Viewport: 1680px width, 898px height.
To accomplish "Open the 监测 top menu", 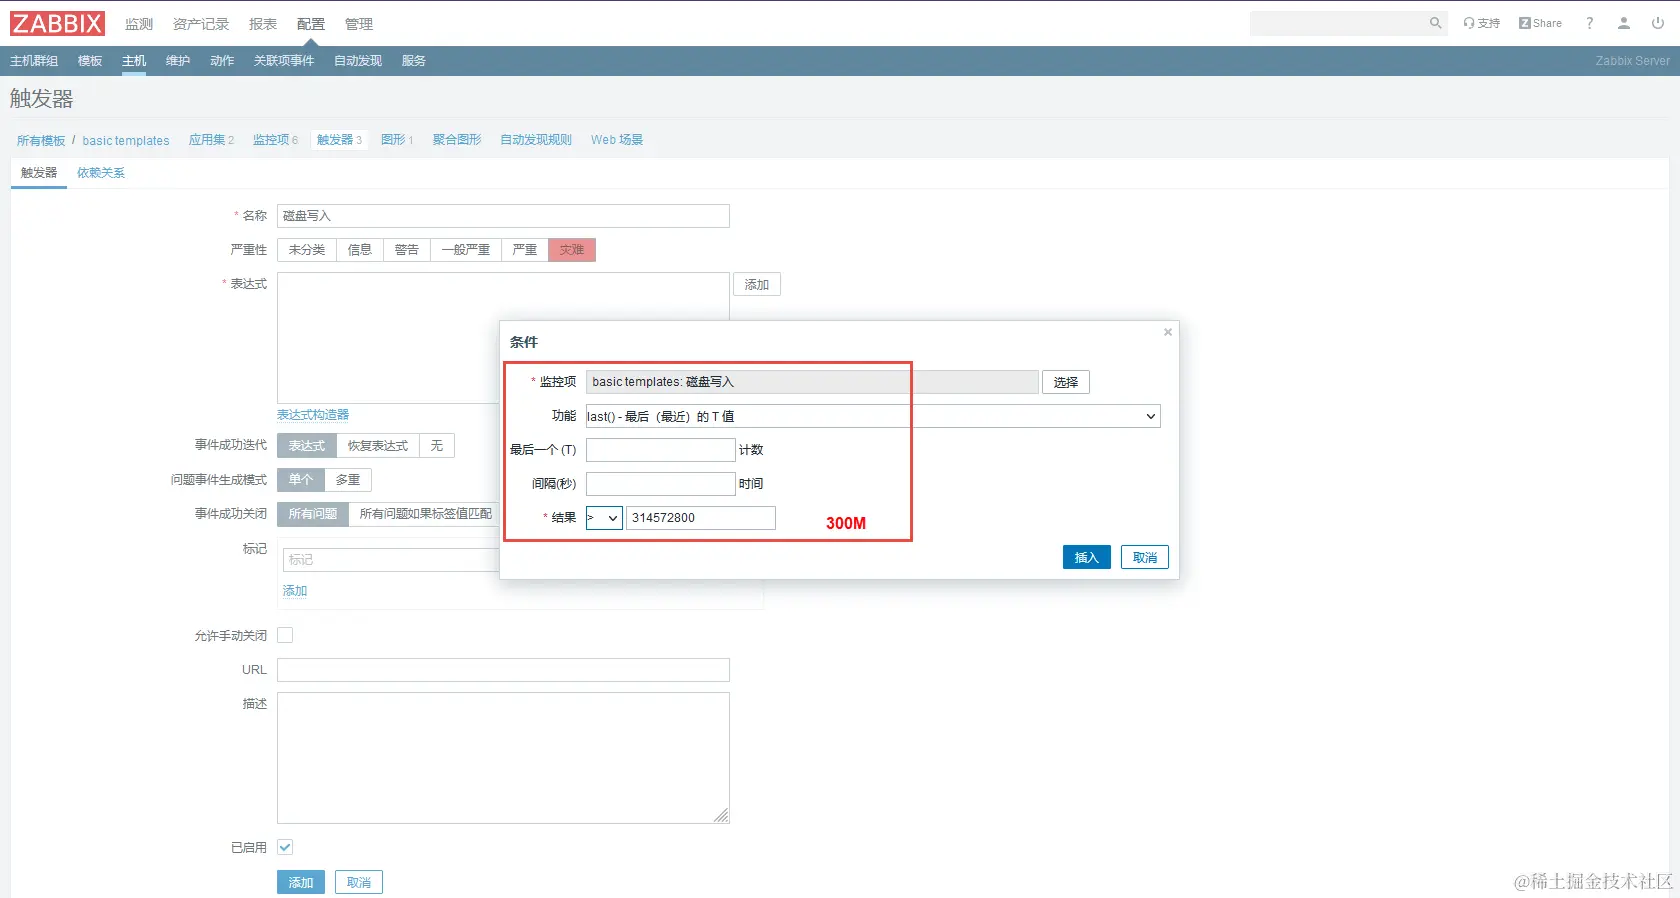I will point(139,24).
